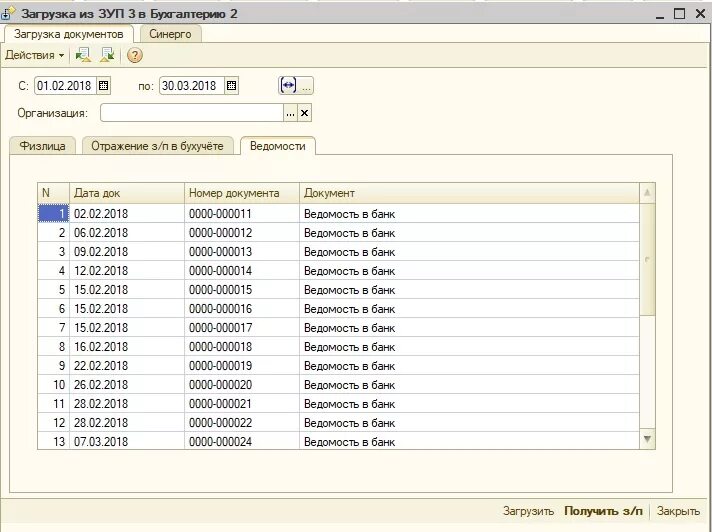712x532 pixels.
Task: Select date cell 06.02.2018
Action: tap(127, 232)
